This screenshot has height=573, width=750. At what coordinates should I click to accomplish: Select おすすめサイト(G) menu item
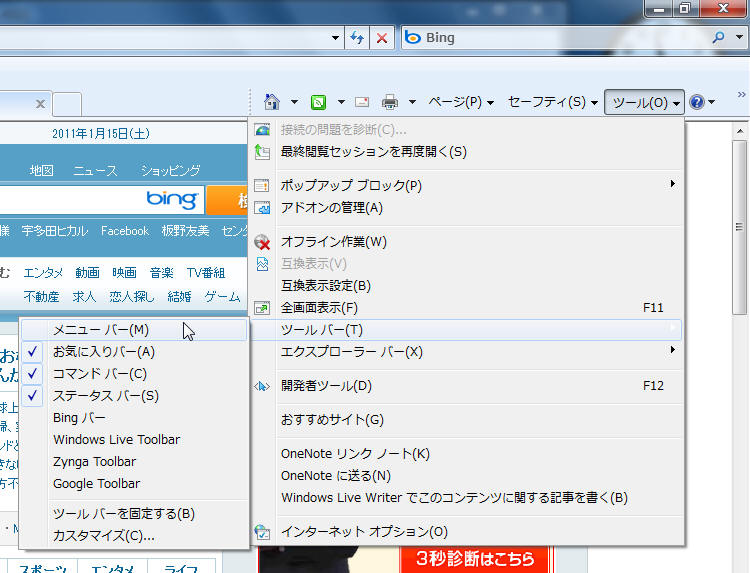(x=467, y=420)
